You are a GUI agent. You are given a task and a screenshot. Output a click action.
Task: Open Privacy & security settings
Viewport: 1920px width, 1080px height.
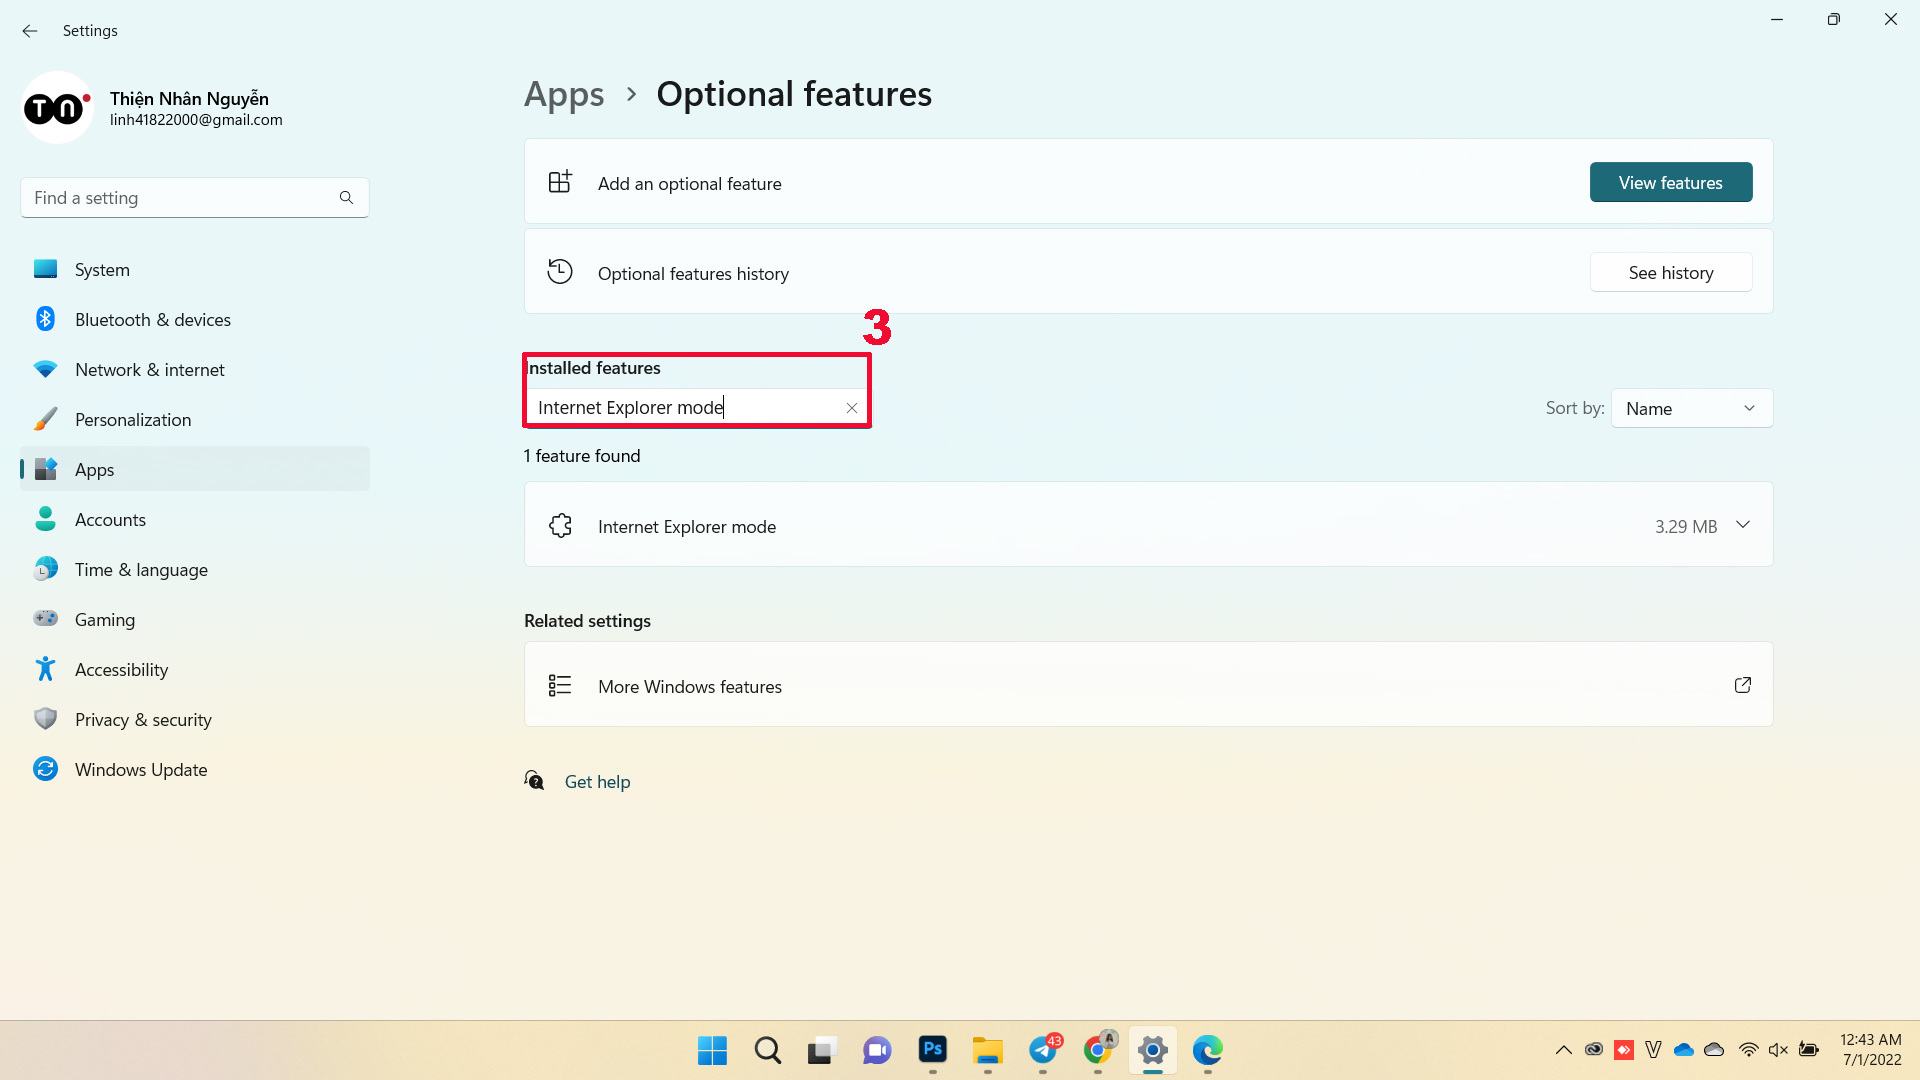tap(195, 719)
